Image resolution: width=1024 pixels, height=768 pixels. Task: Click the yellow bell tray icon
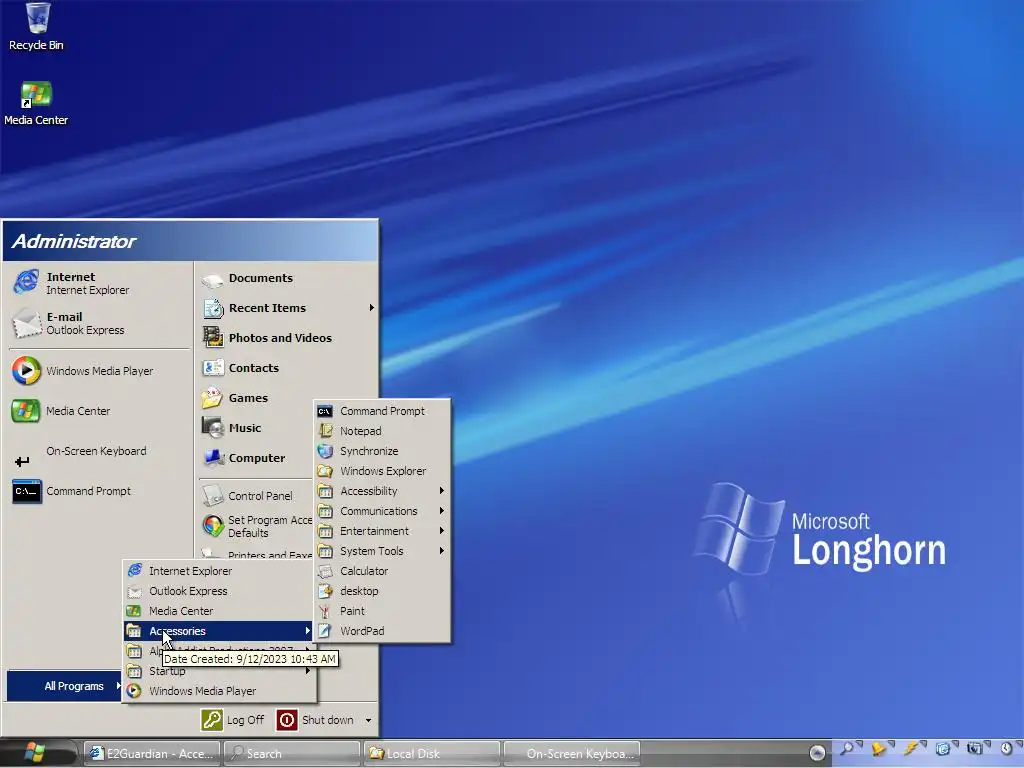[x=880, y=748]
